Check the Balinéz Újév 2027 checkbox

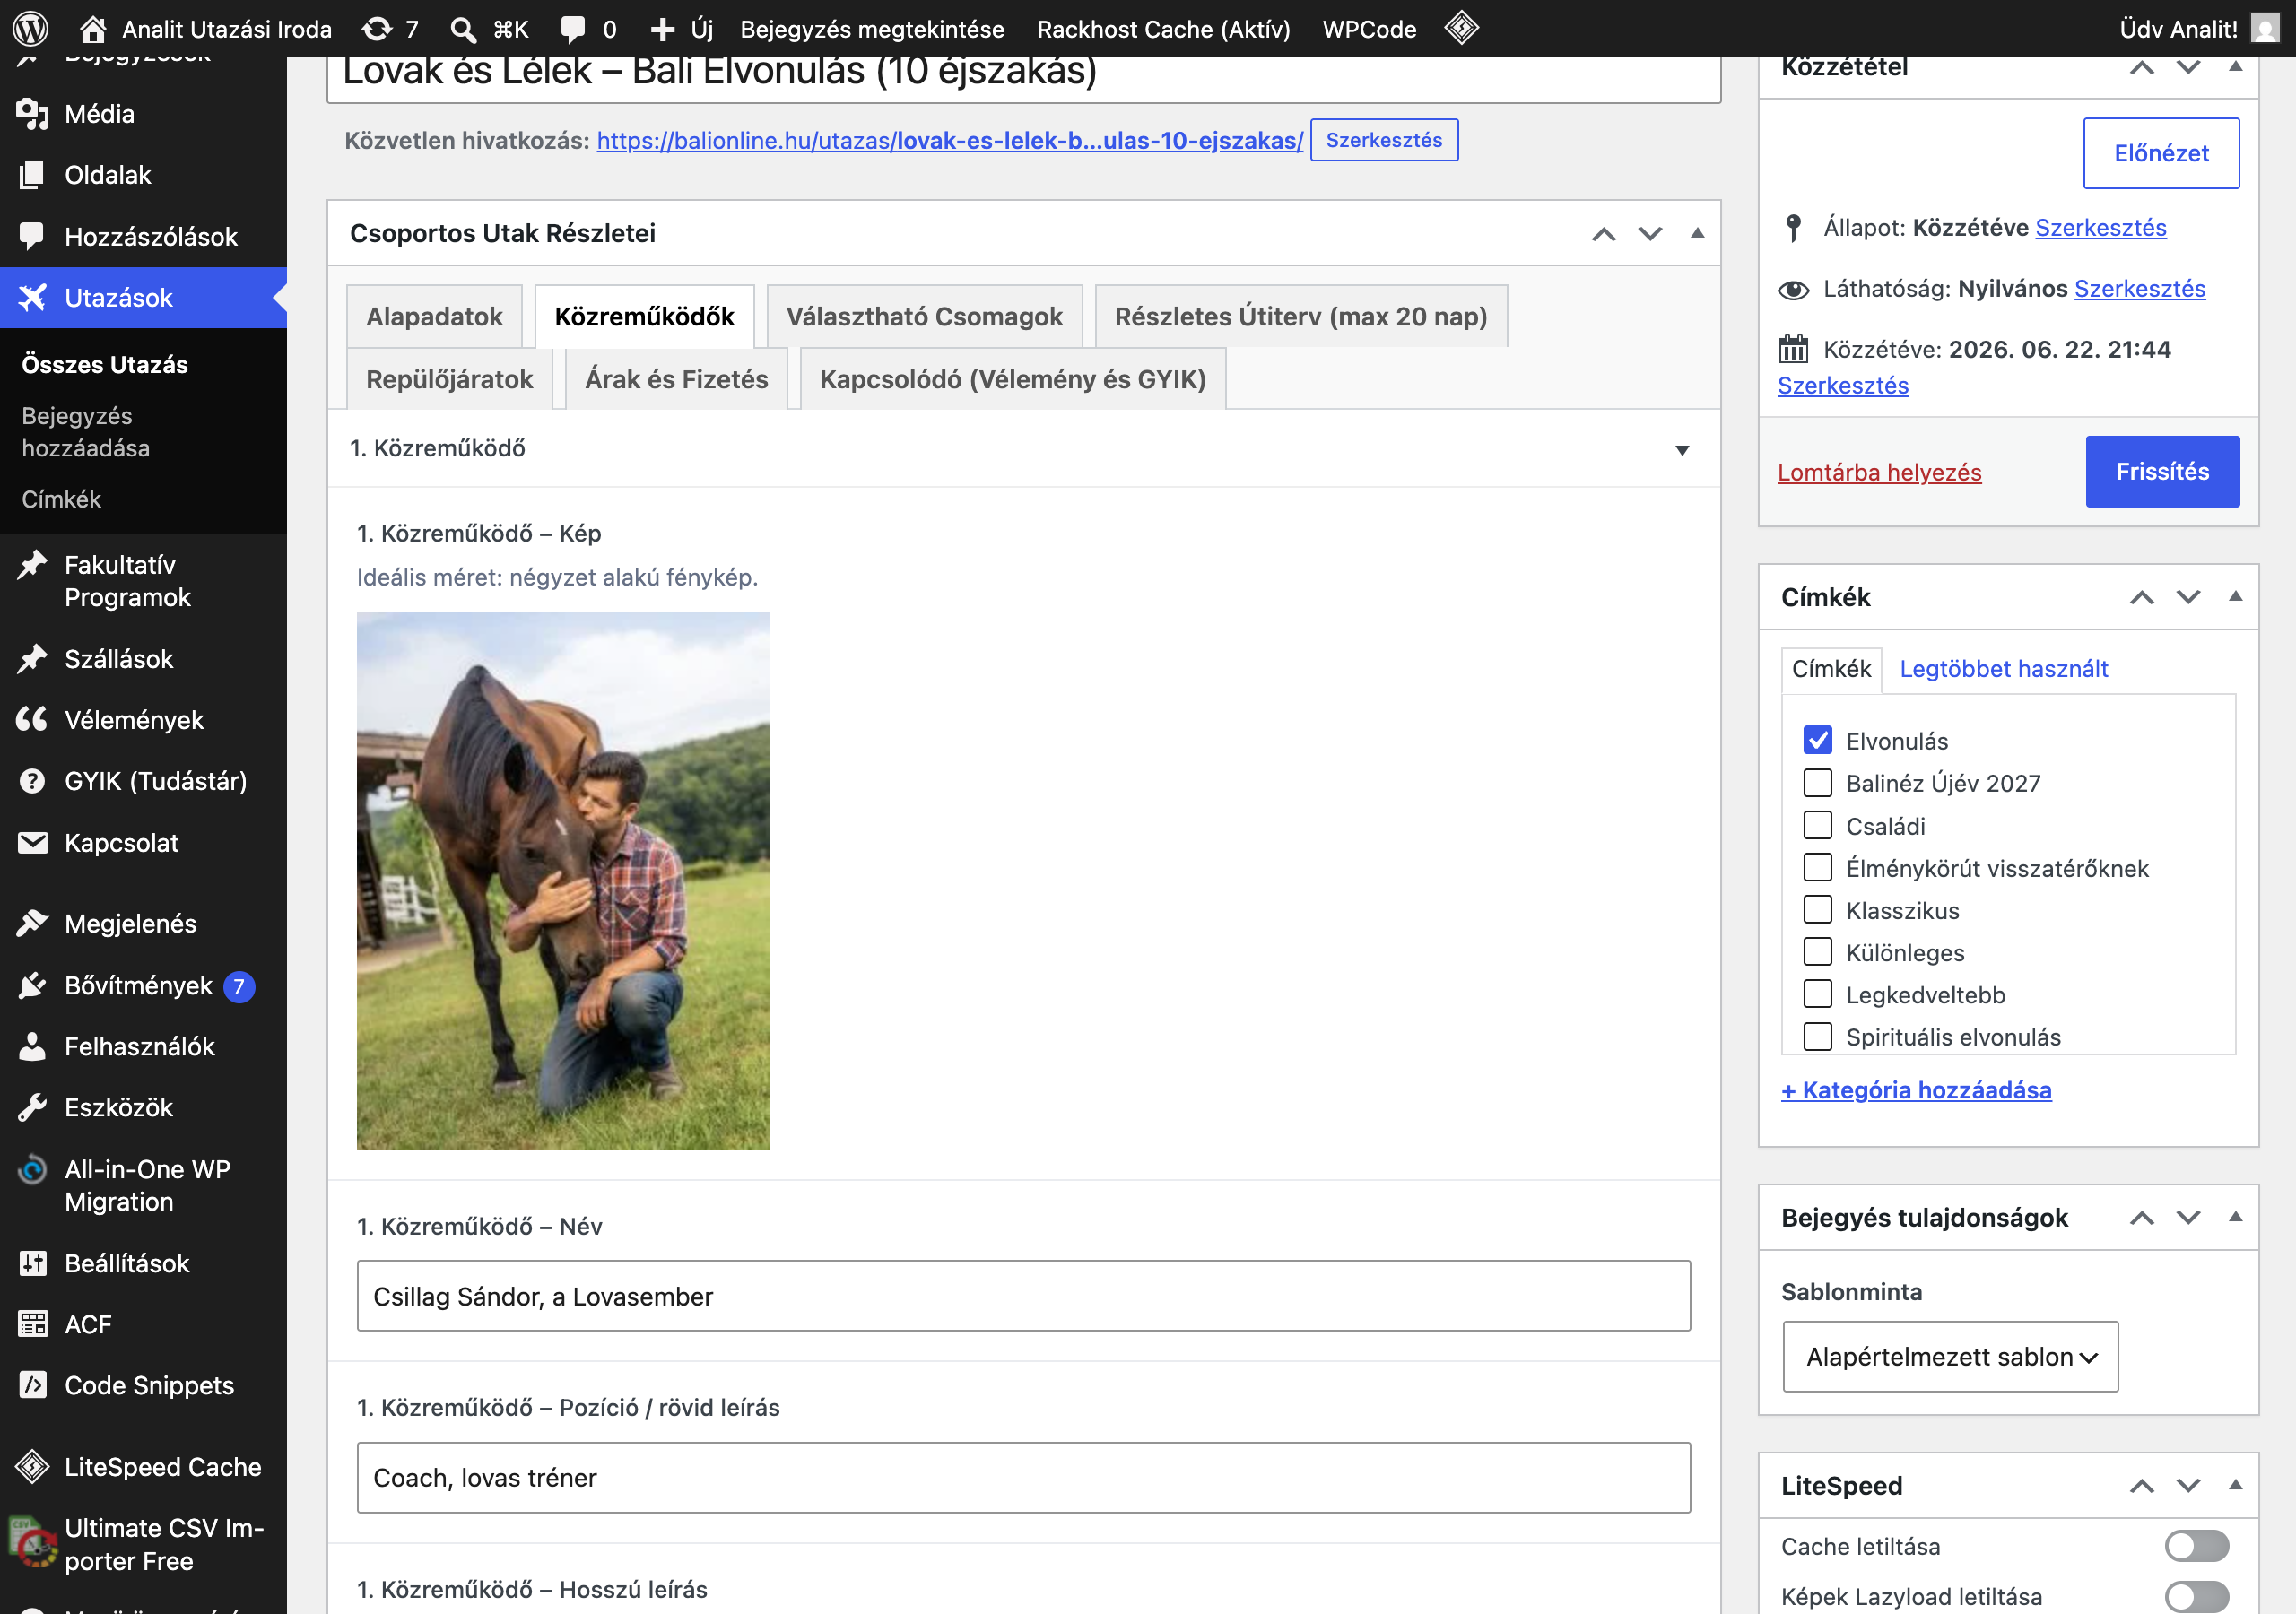coord(1817,782)
